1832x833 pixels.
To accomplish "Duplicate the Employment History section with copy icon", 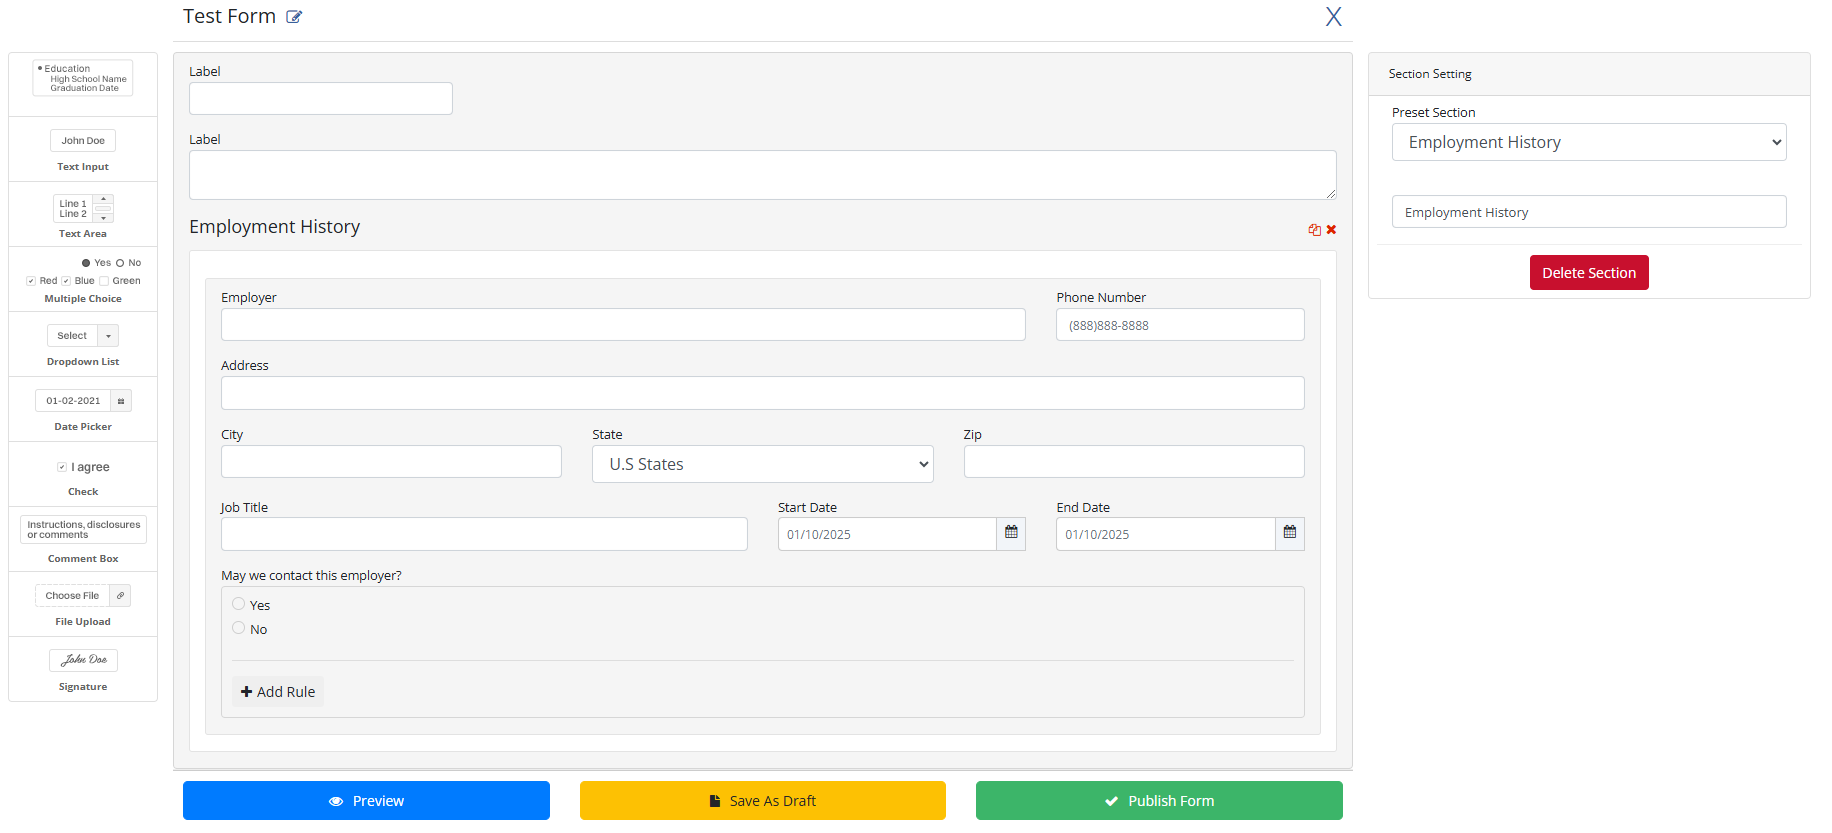I will coord(1314,230).
